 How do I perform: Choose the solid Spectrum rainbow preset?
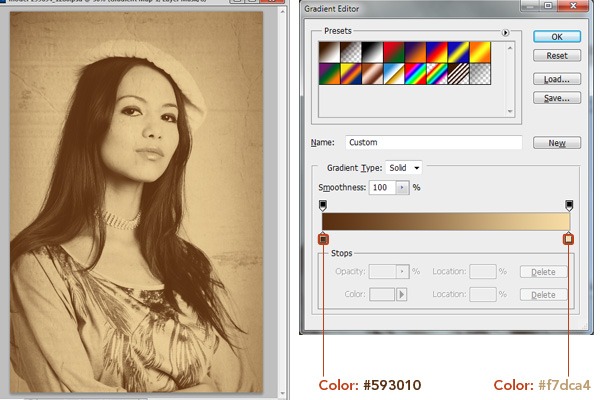click(415, 74)
